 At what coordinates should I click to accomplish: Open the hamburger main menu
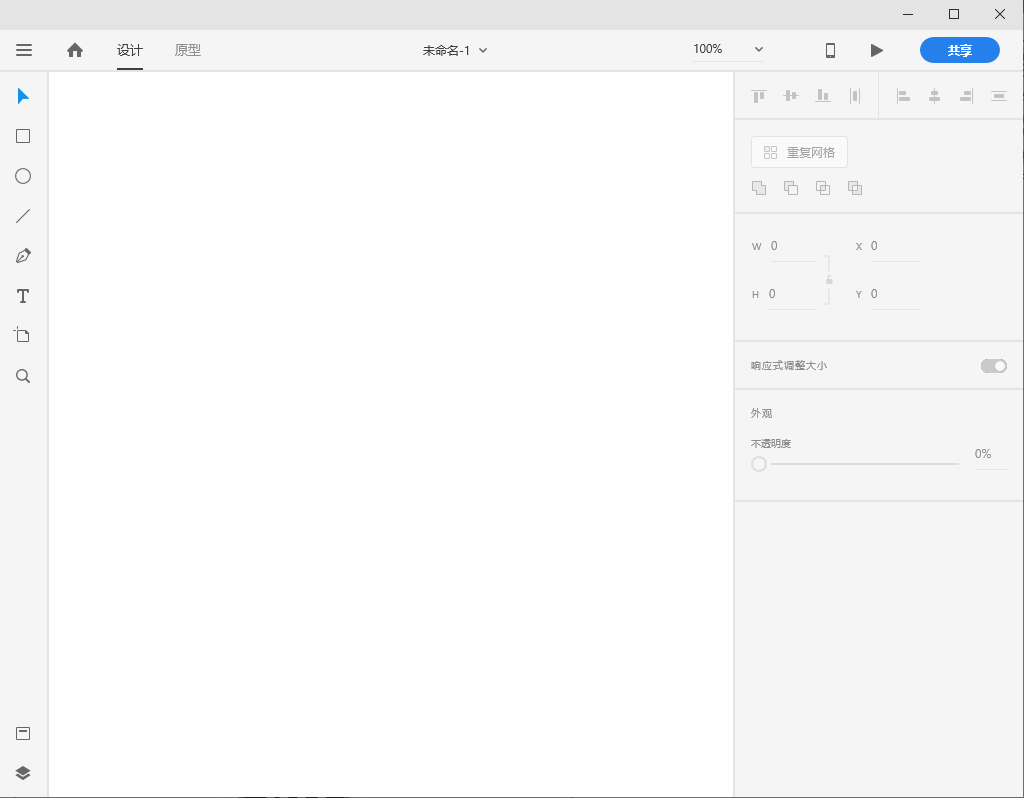point(24,50)
